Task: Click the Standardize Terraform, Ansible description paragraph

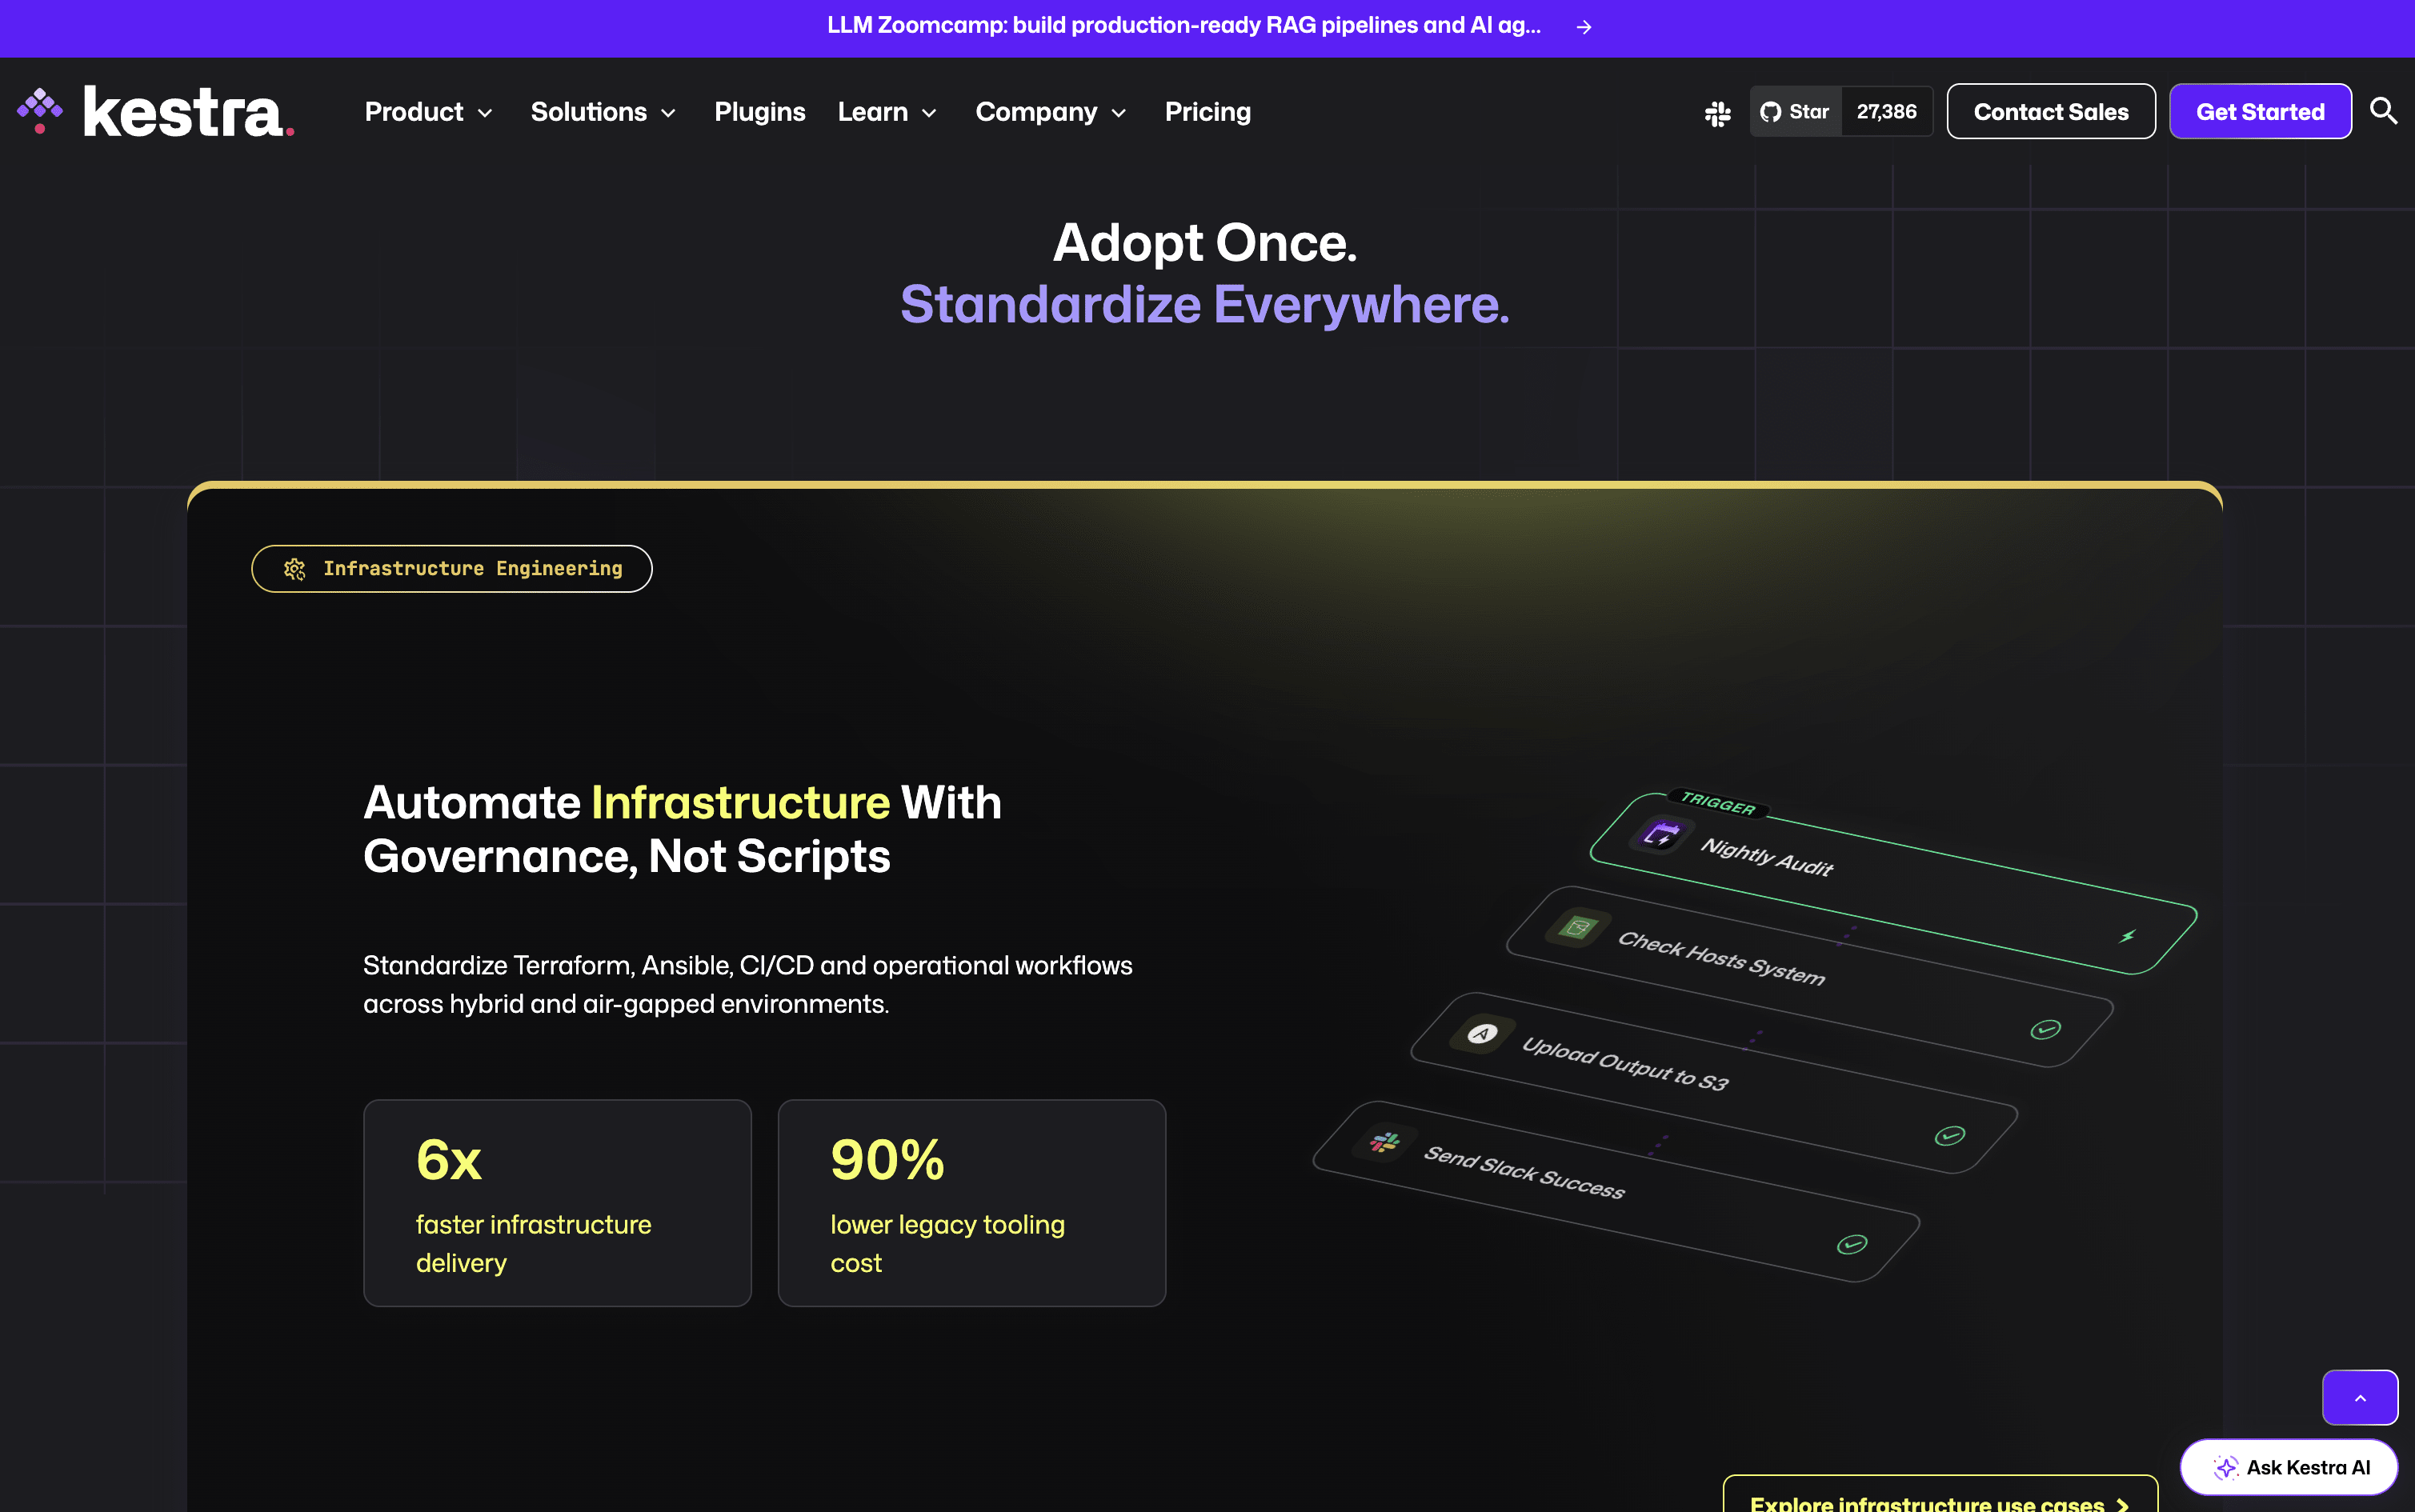Action: [x=748, y=984]
